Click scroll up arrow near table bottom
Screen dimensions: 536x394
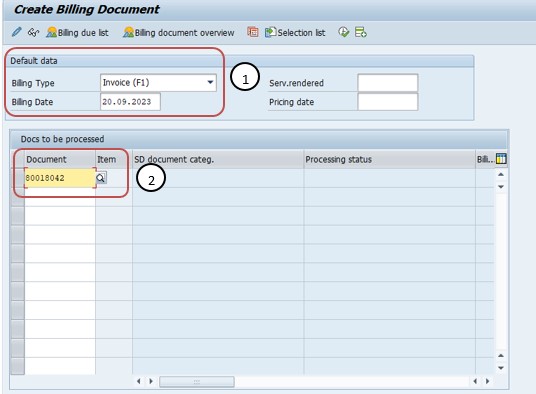point(501,356)
